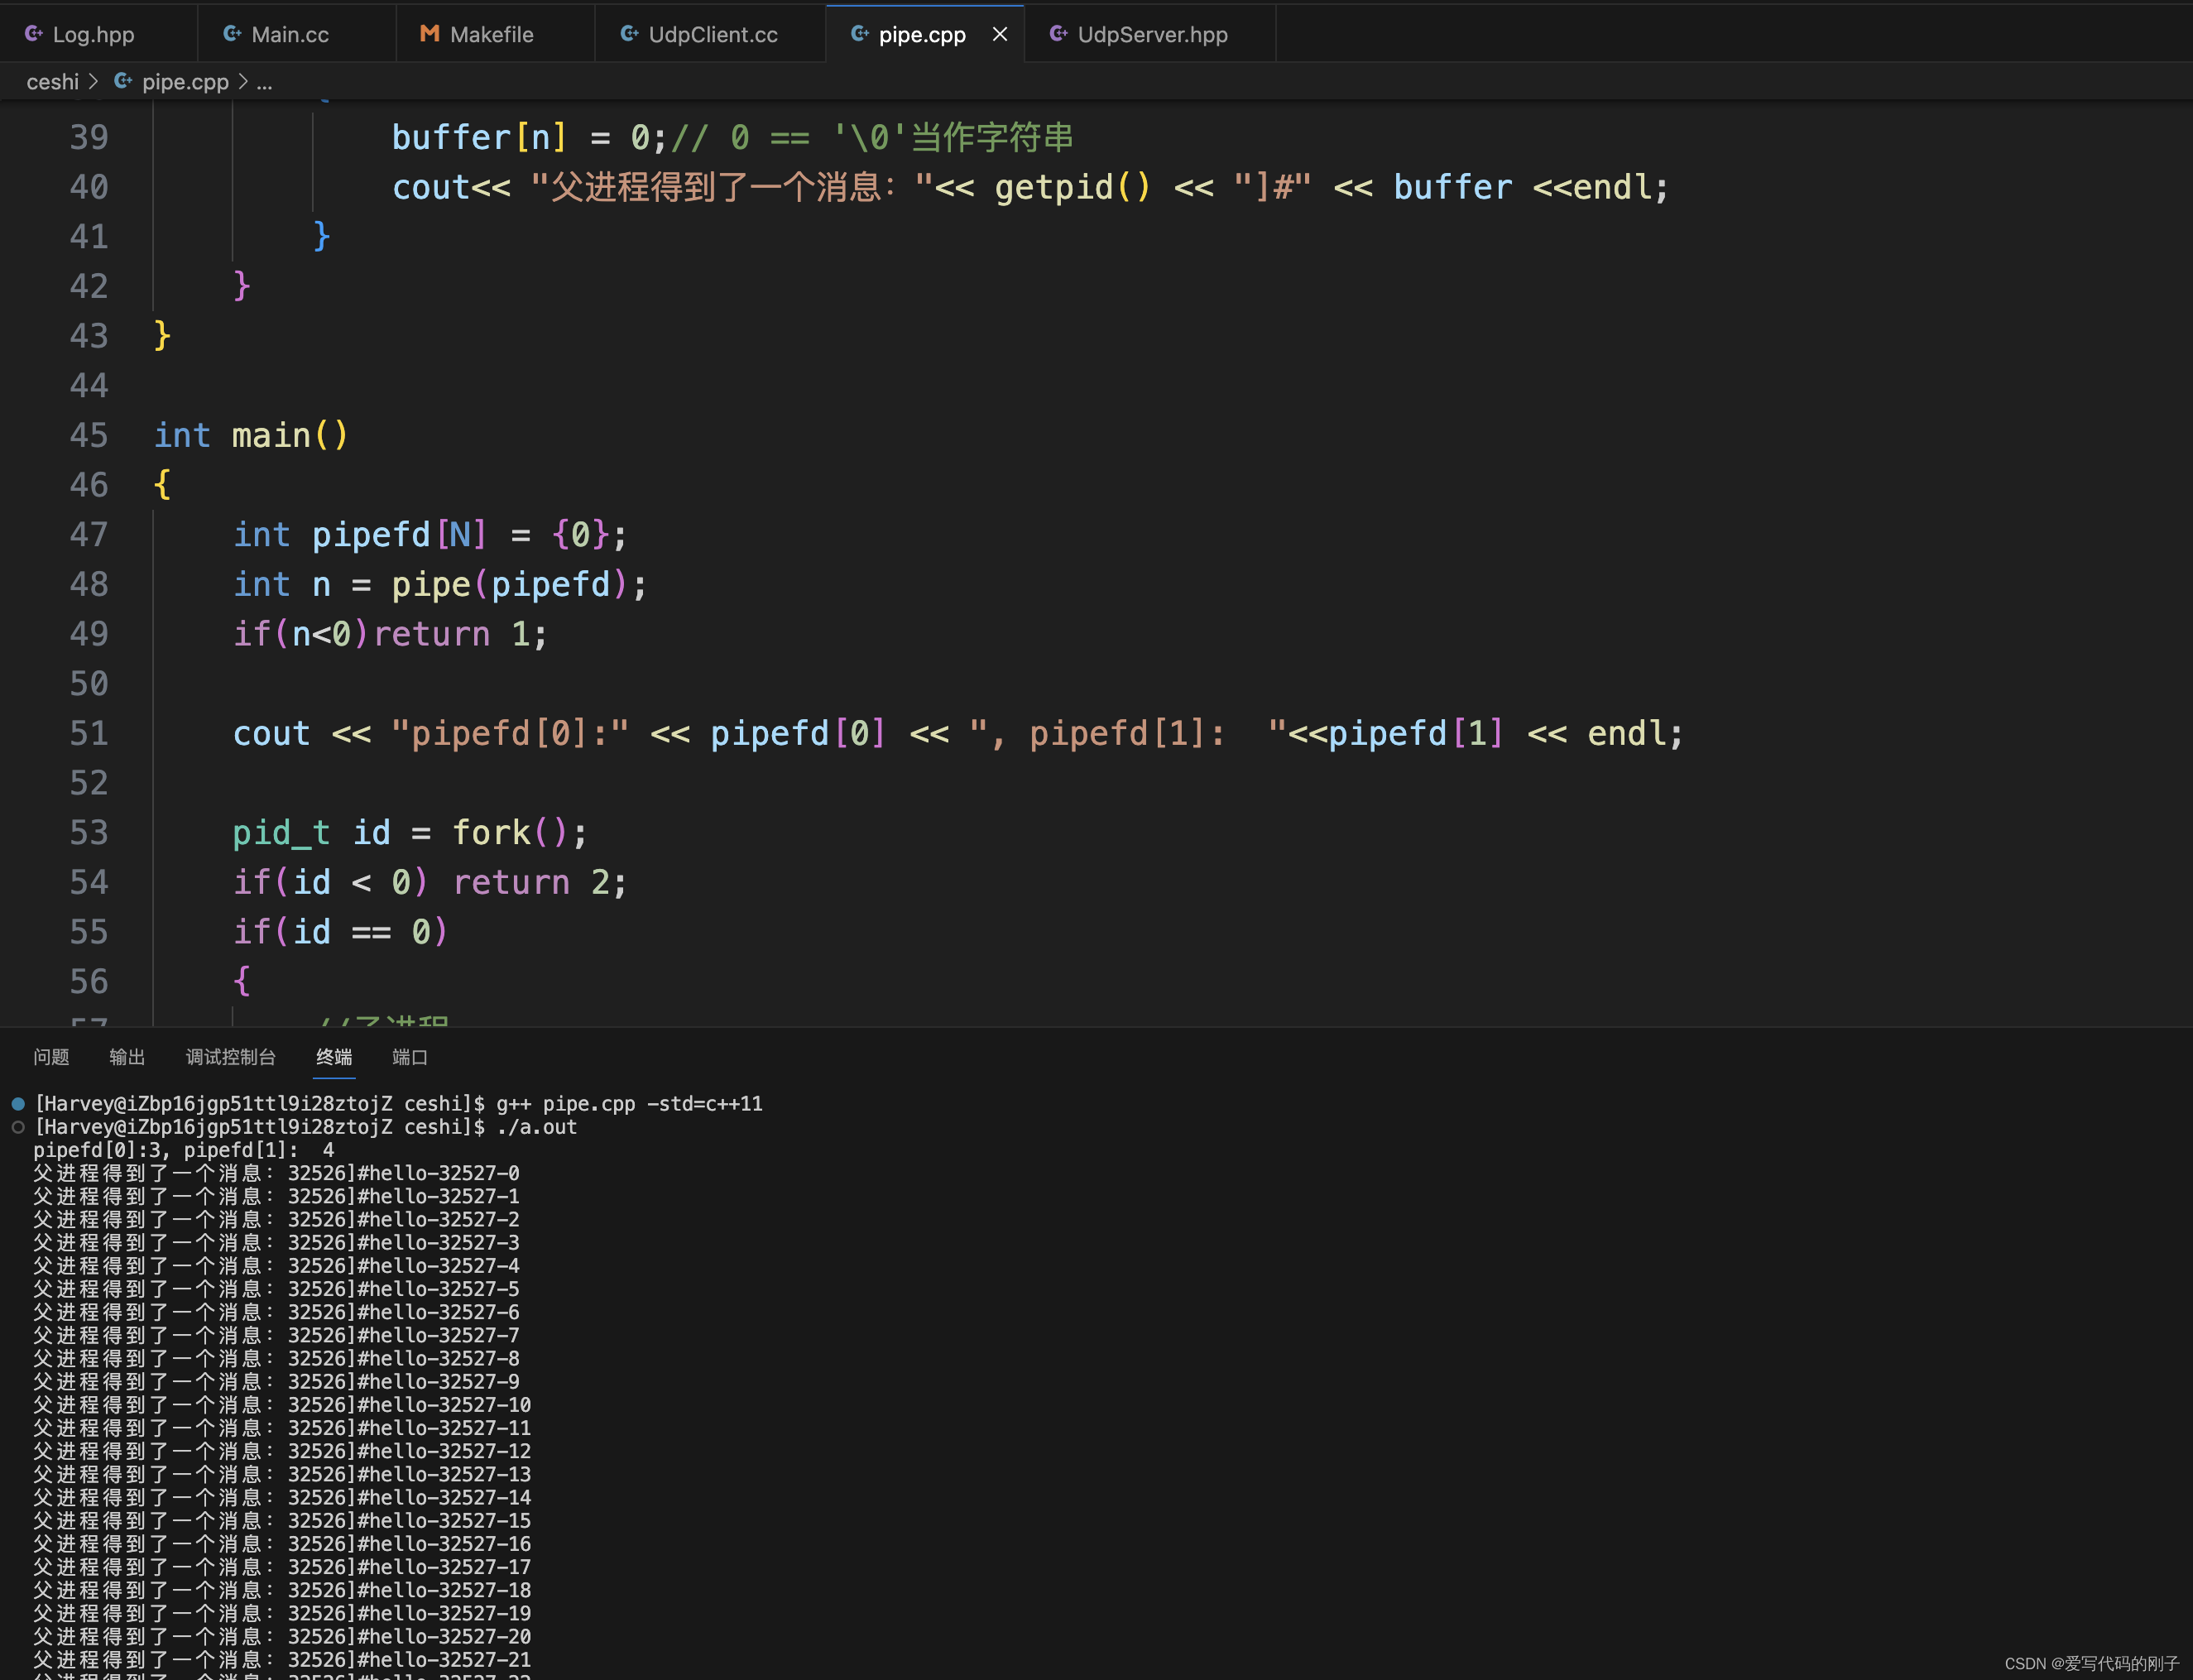This screenshot has width=2193, height=1680.
Task: Click terminal line ending hello-32527-10
Action: tap(282, 1405)
